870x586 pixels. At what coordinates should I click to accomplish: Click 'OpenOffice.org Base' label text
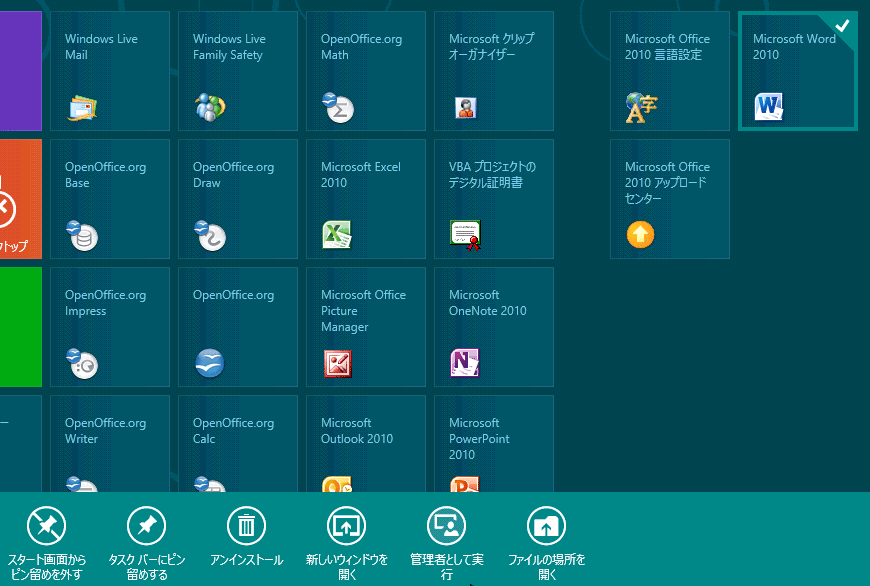(105, 175)
